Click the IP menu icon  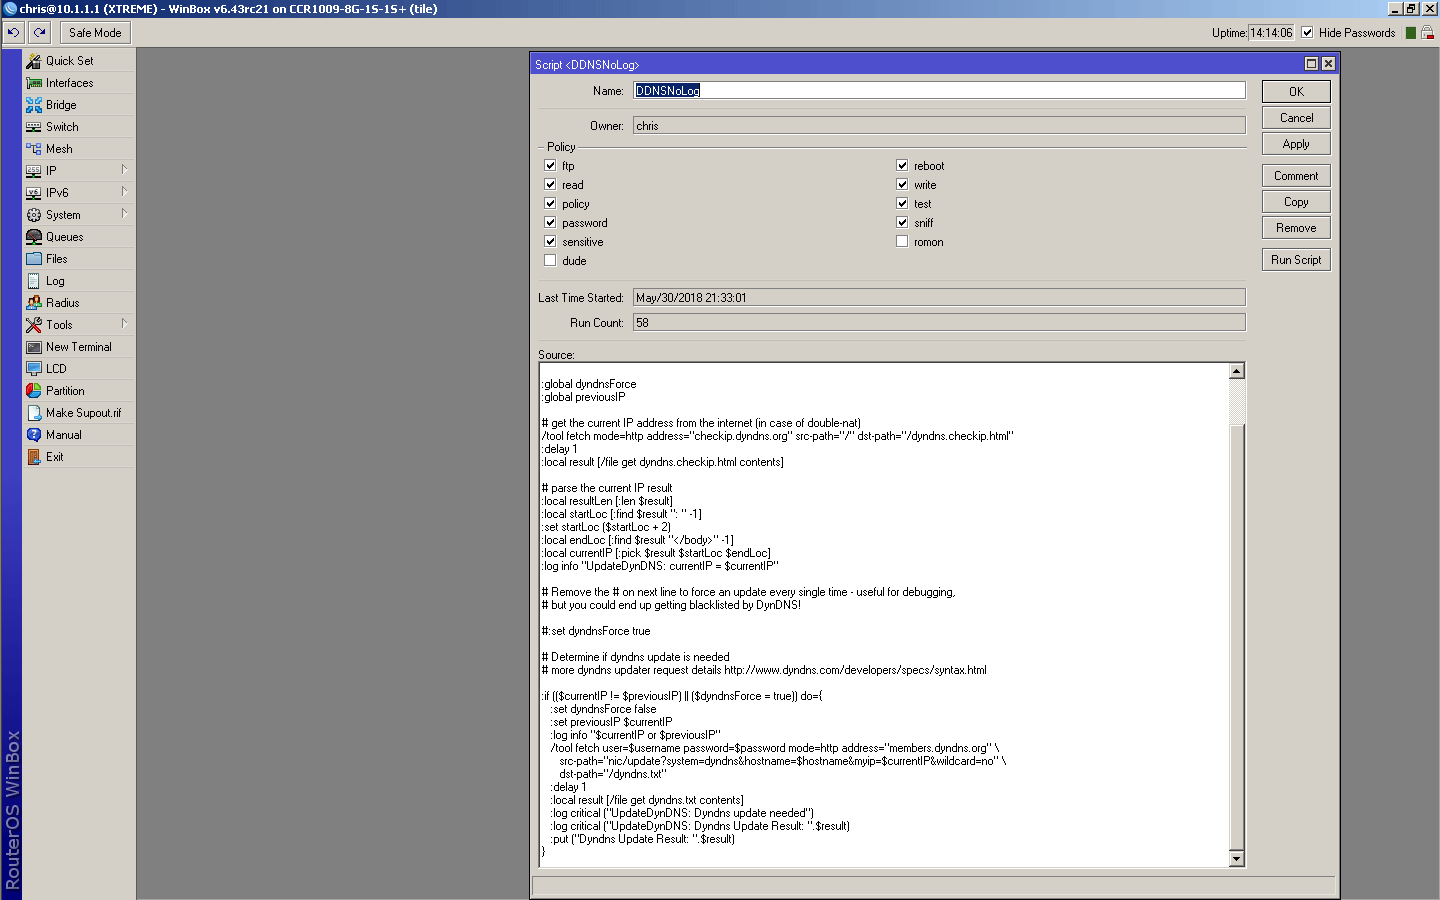pos(34,171)
